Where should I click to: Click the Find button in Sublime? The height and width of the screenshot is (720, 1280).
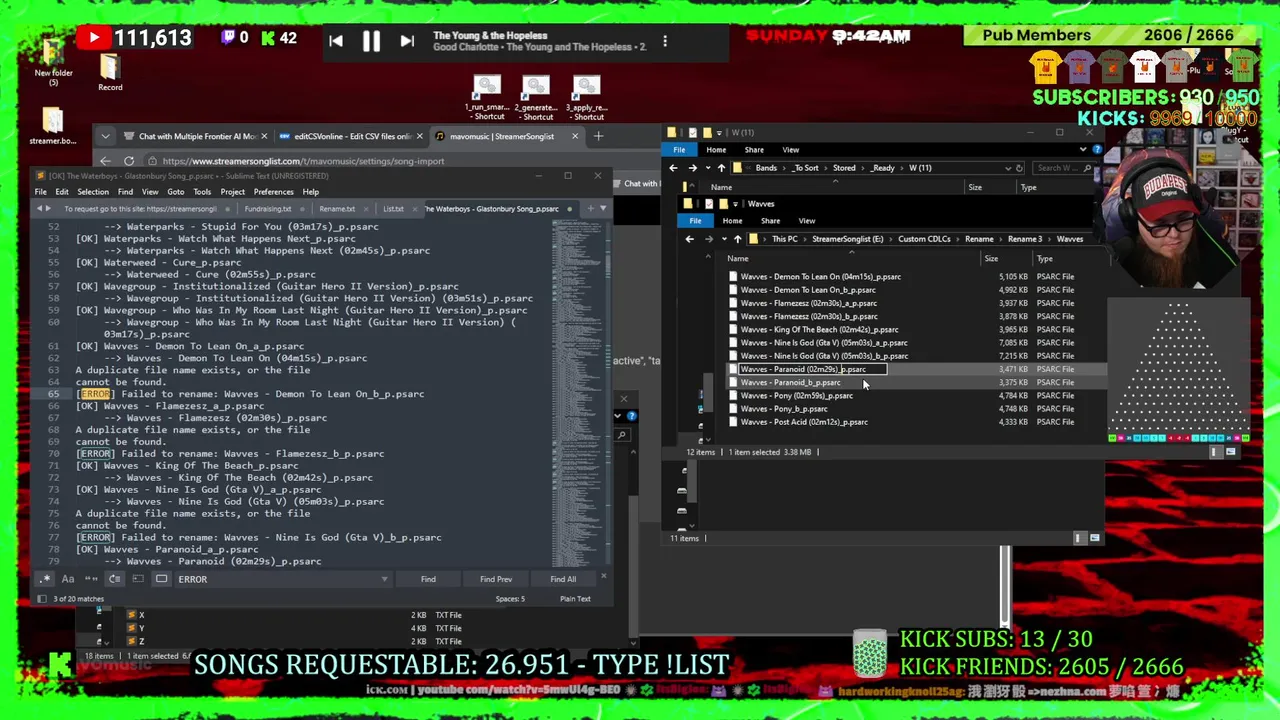coord(428,579)
